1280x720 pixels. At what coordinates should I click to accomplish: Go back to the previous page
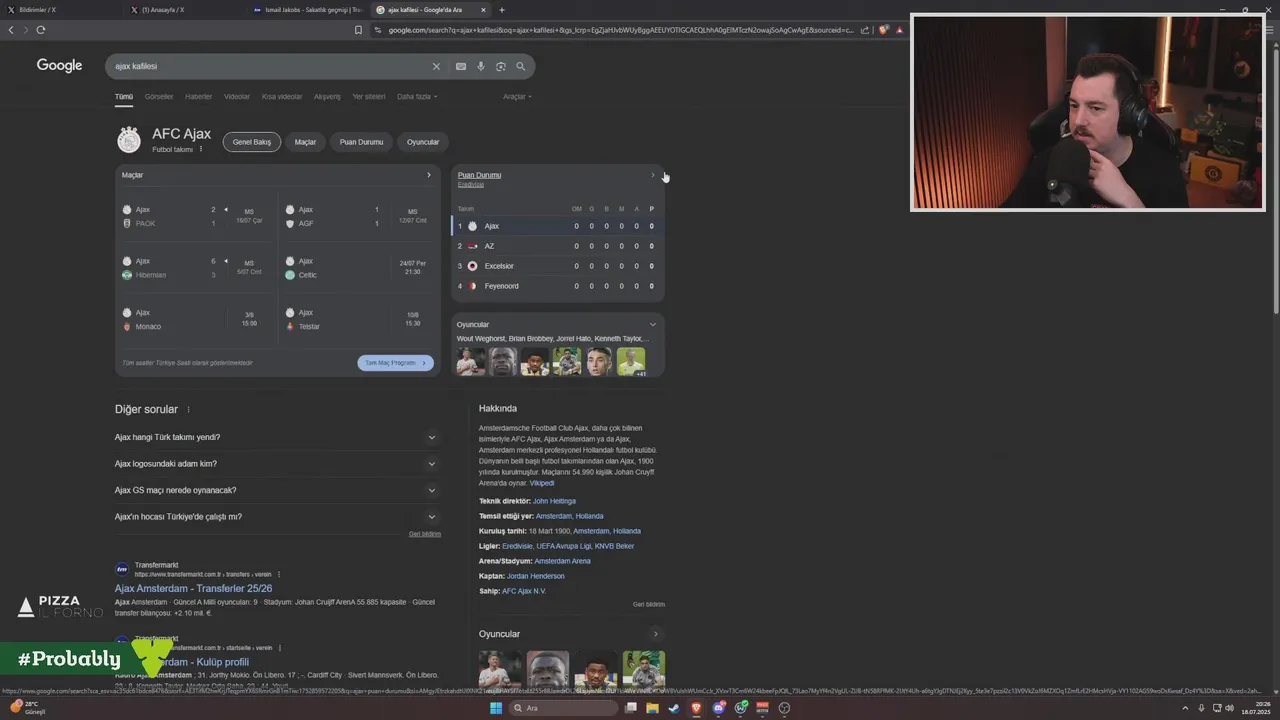tap(11, 30)
